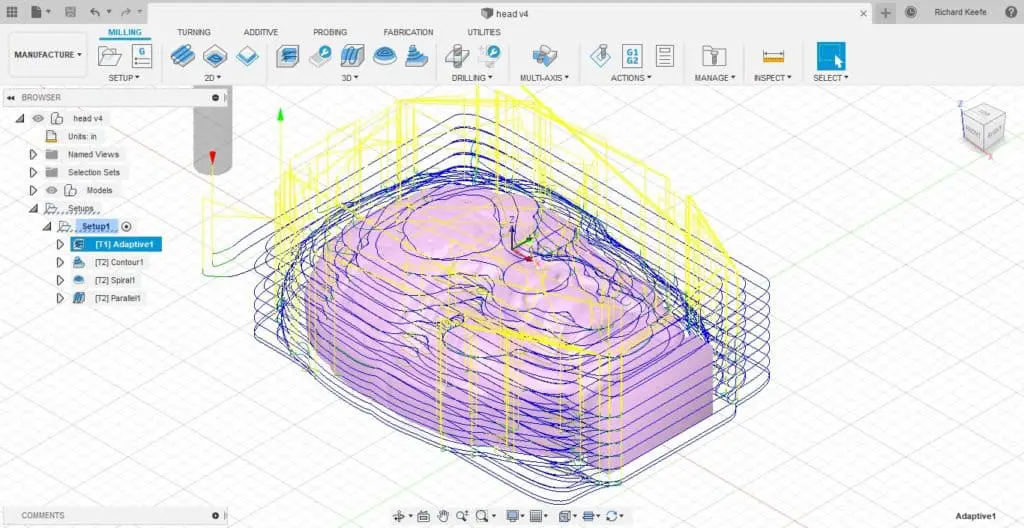Undo the last action
Screen dimensions: 1024x528
tap(95, 12)
